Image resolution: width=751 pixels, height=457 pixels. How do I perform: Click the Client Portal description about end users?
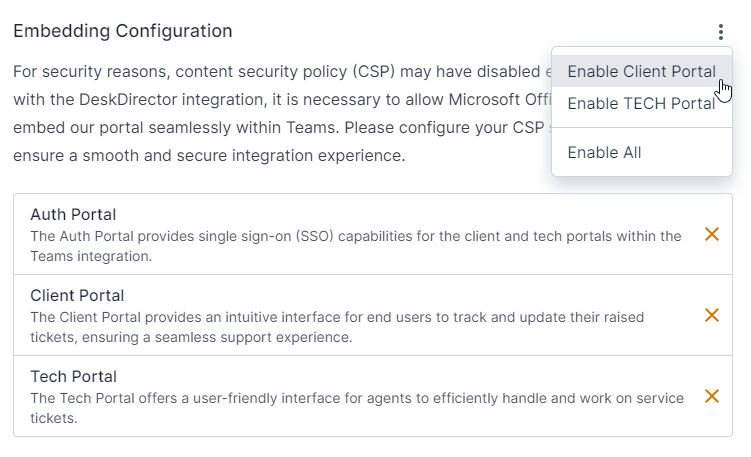(x=337, y=327)
